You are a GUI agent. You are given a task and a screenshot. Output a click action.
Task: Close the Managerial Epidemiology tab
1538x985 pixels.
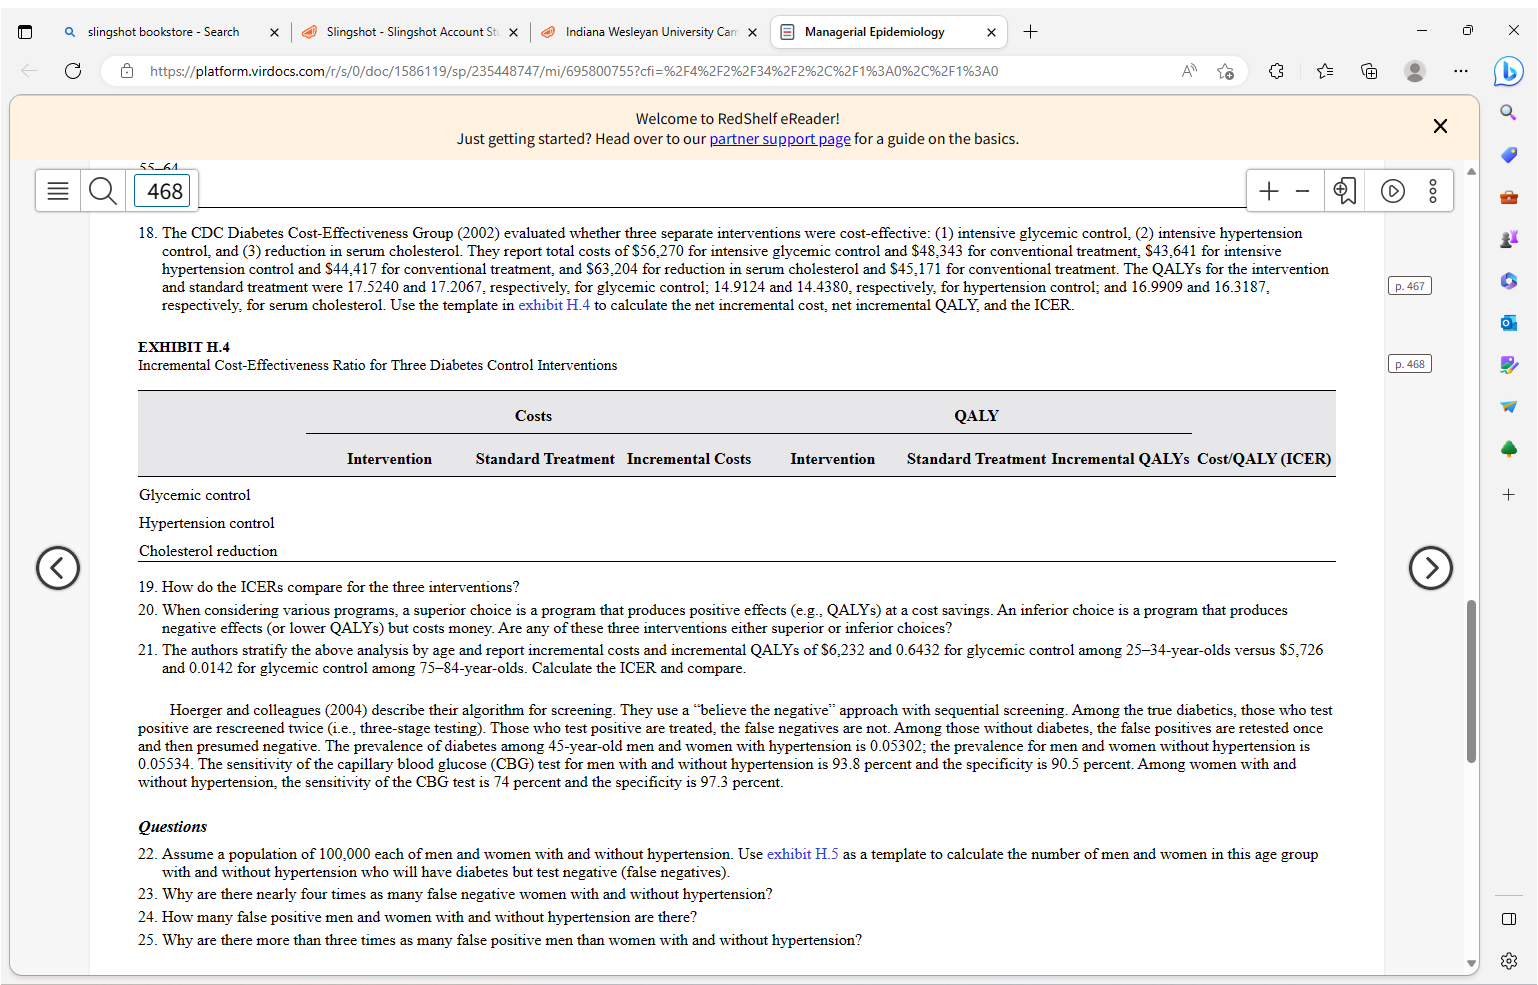click(991, 32)
